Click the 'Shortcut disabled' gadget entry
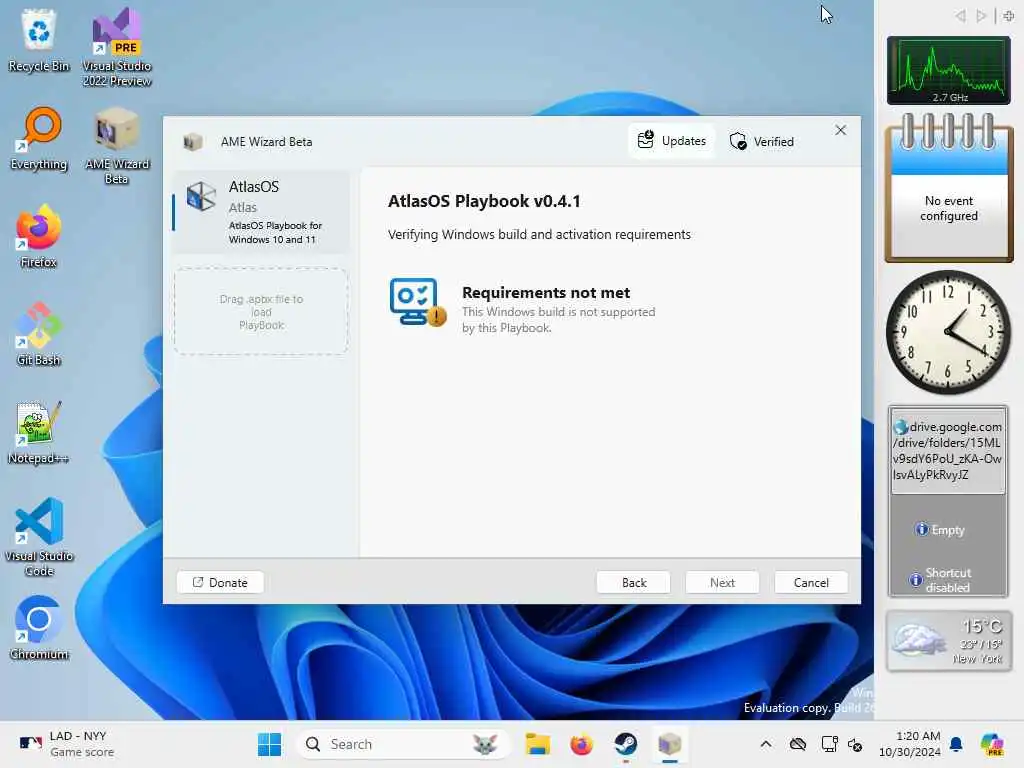The height and width of the screenshot is (768, 1024). [940, 579]
